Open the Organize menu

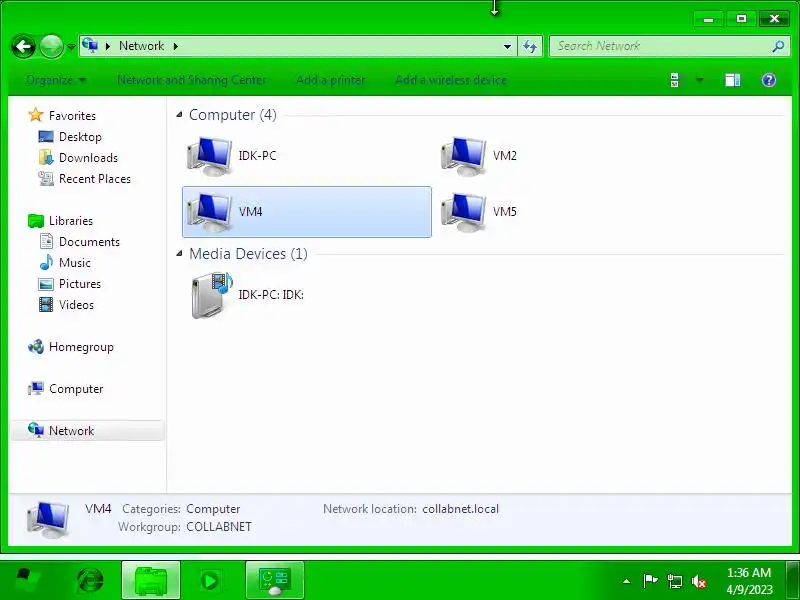pos(56,80)
